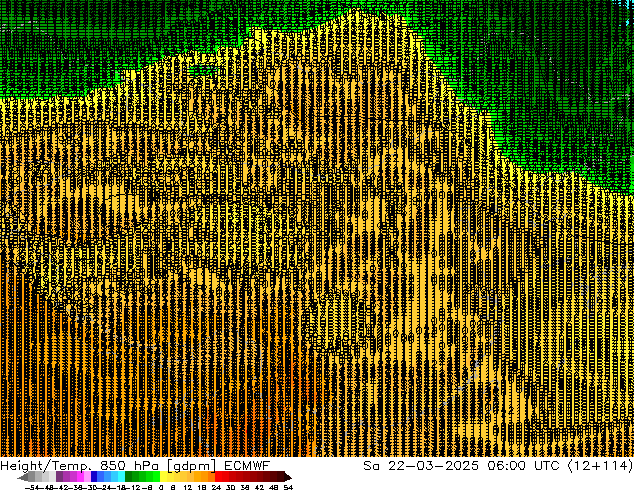The height and width of the screenshot is (490, 634).
Task: Click the bright green legend swatch
Action: tap(142, 477)
